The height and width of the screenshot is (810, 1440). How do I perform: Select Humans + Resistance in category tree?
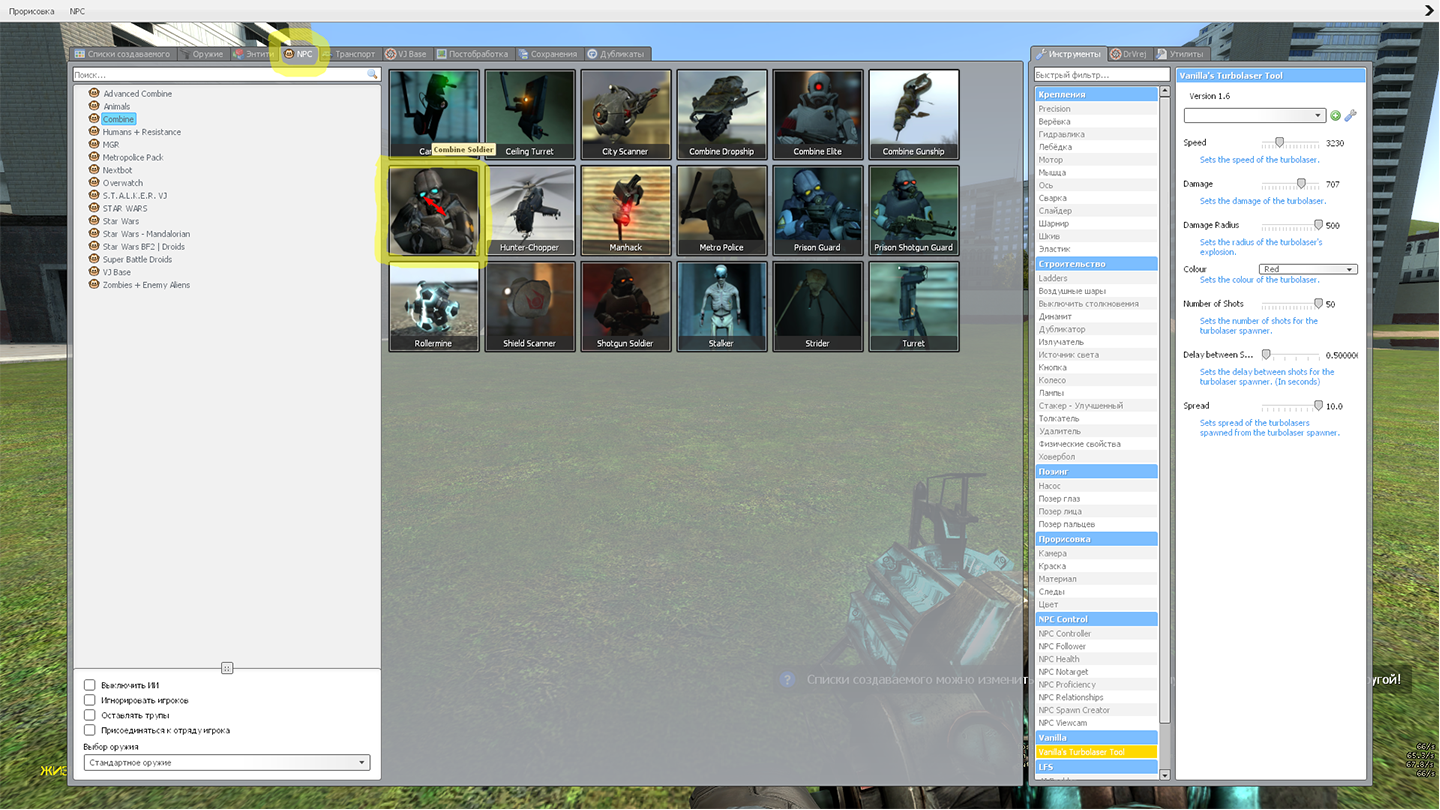click(141, 132)
